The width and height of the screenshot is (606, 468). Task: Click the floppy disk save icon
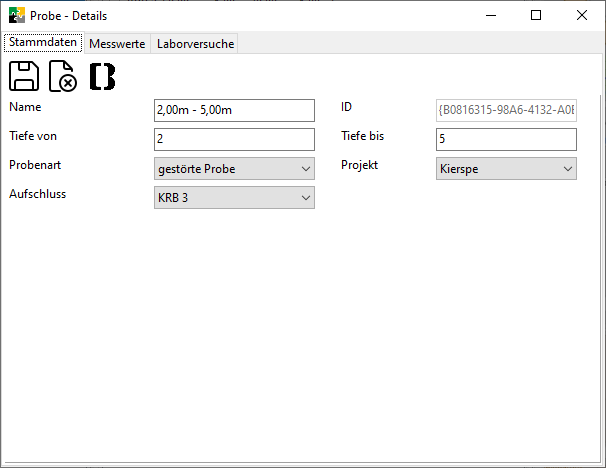(x=24, y=77)
